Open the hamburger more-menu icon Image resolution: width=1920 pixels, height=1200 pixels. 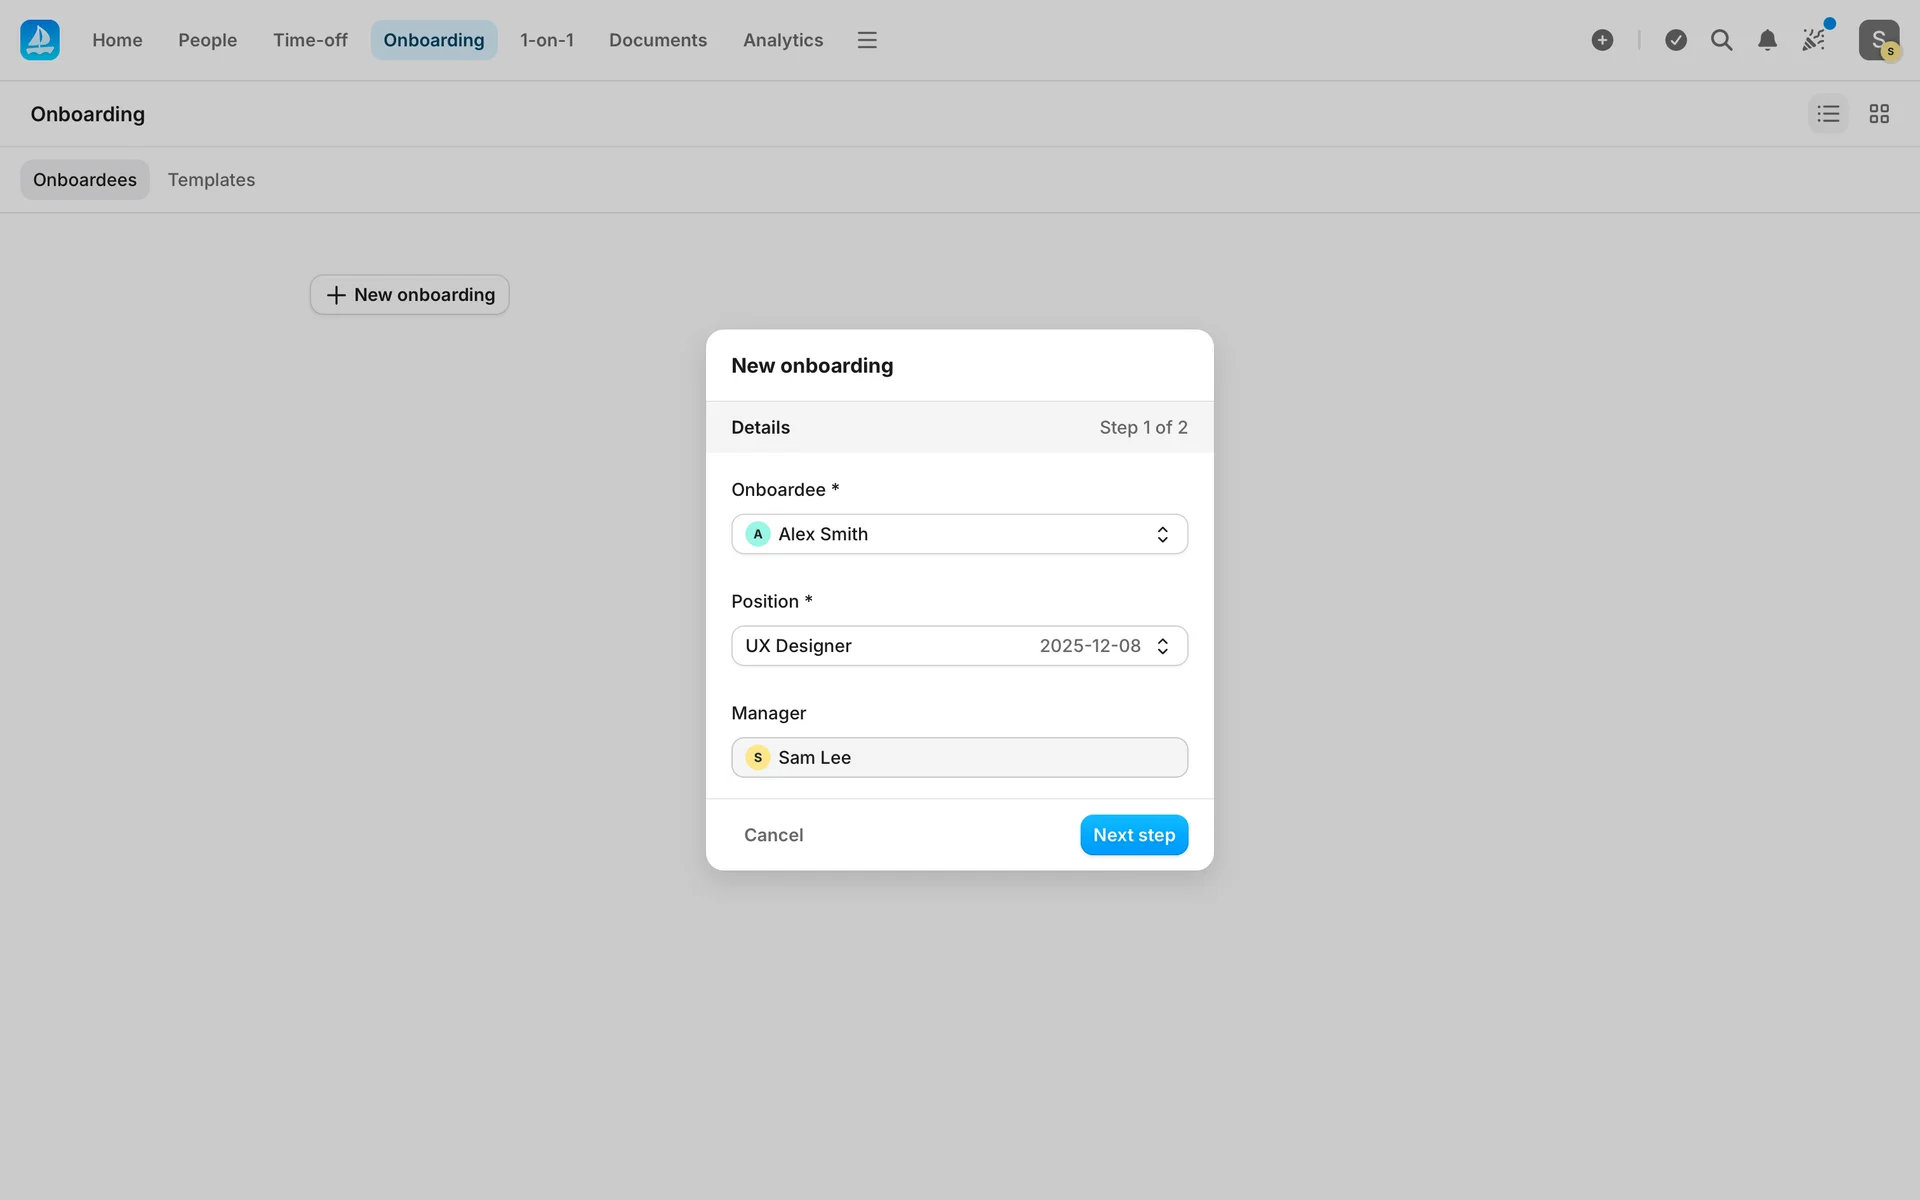point(866,40)
